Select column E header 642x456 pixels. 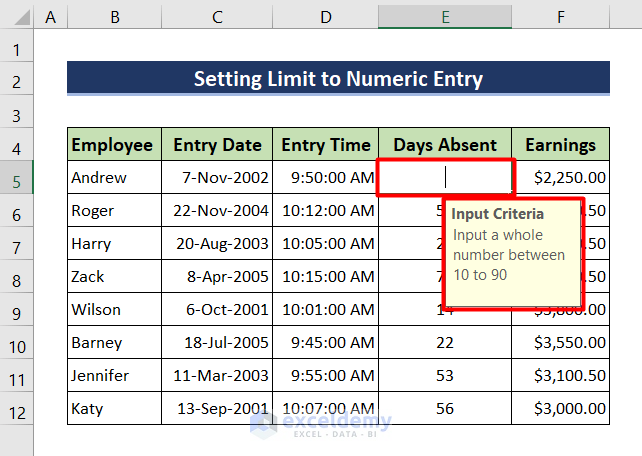(x=445, y=16)
